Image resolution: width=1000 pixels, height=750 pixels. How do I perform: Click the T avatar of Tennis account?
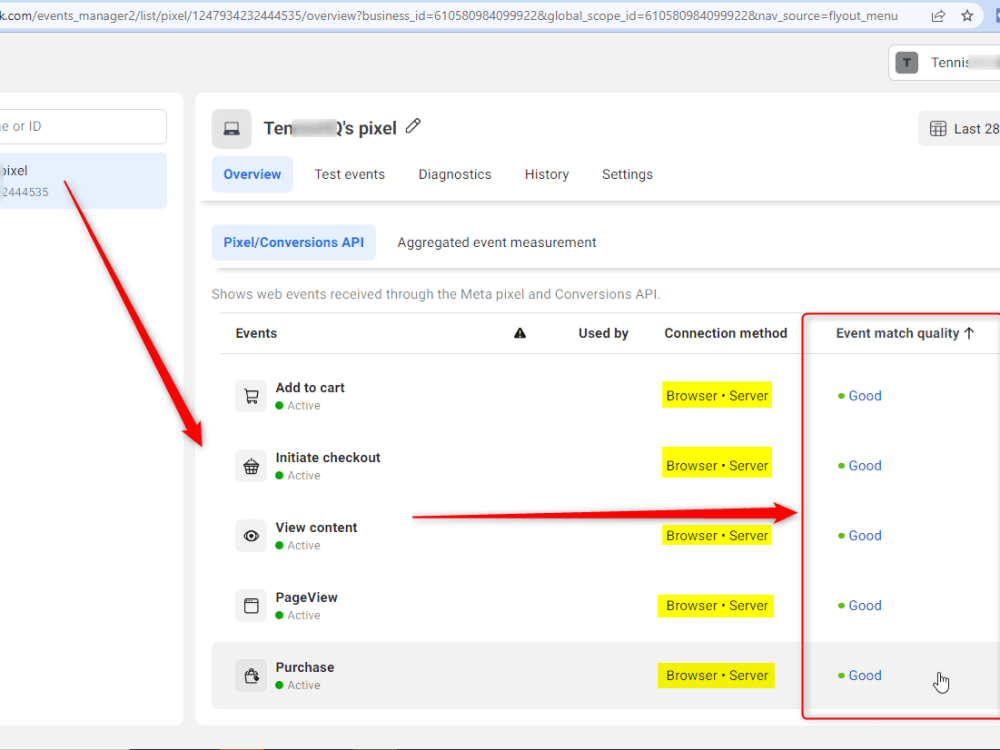(x=906, y=62)
